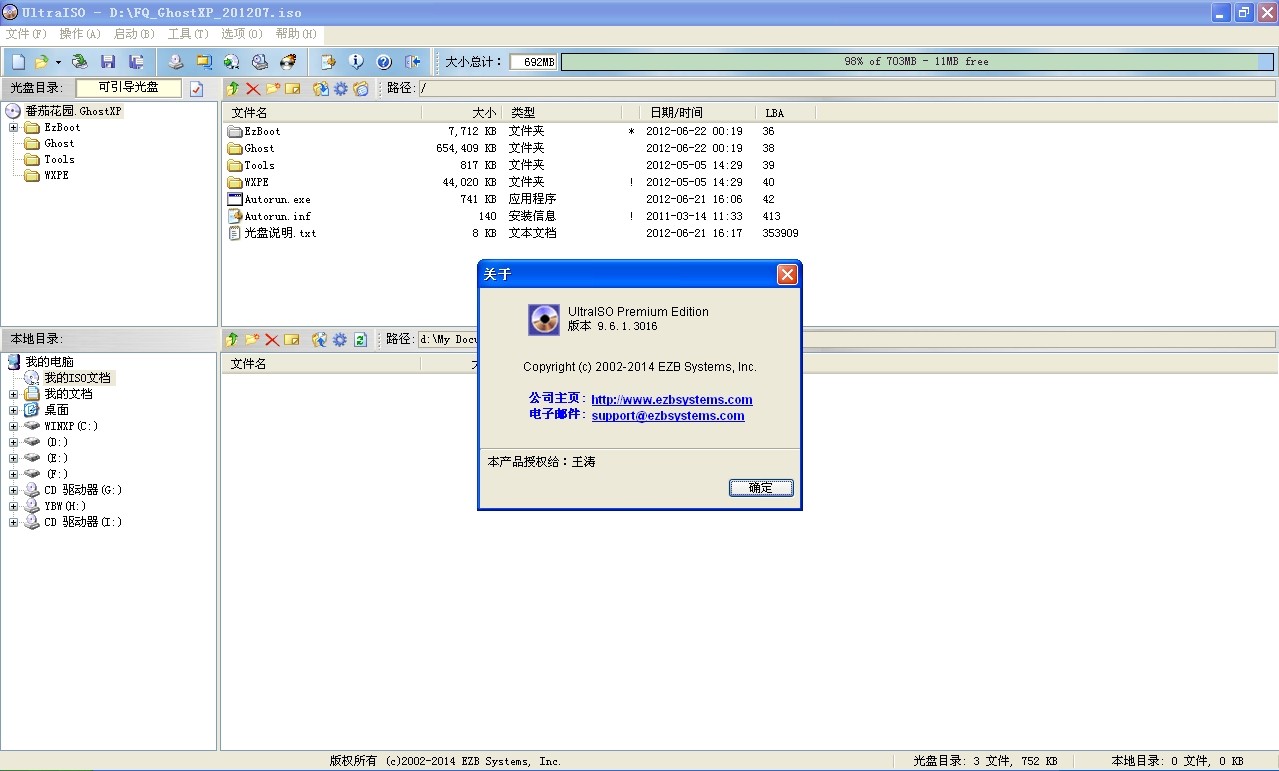The width and height of the screenshot is (1279, 771).
Task: Click the Open folder icon in the main toolbar
Action: click(x=41, y=62)
